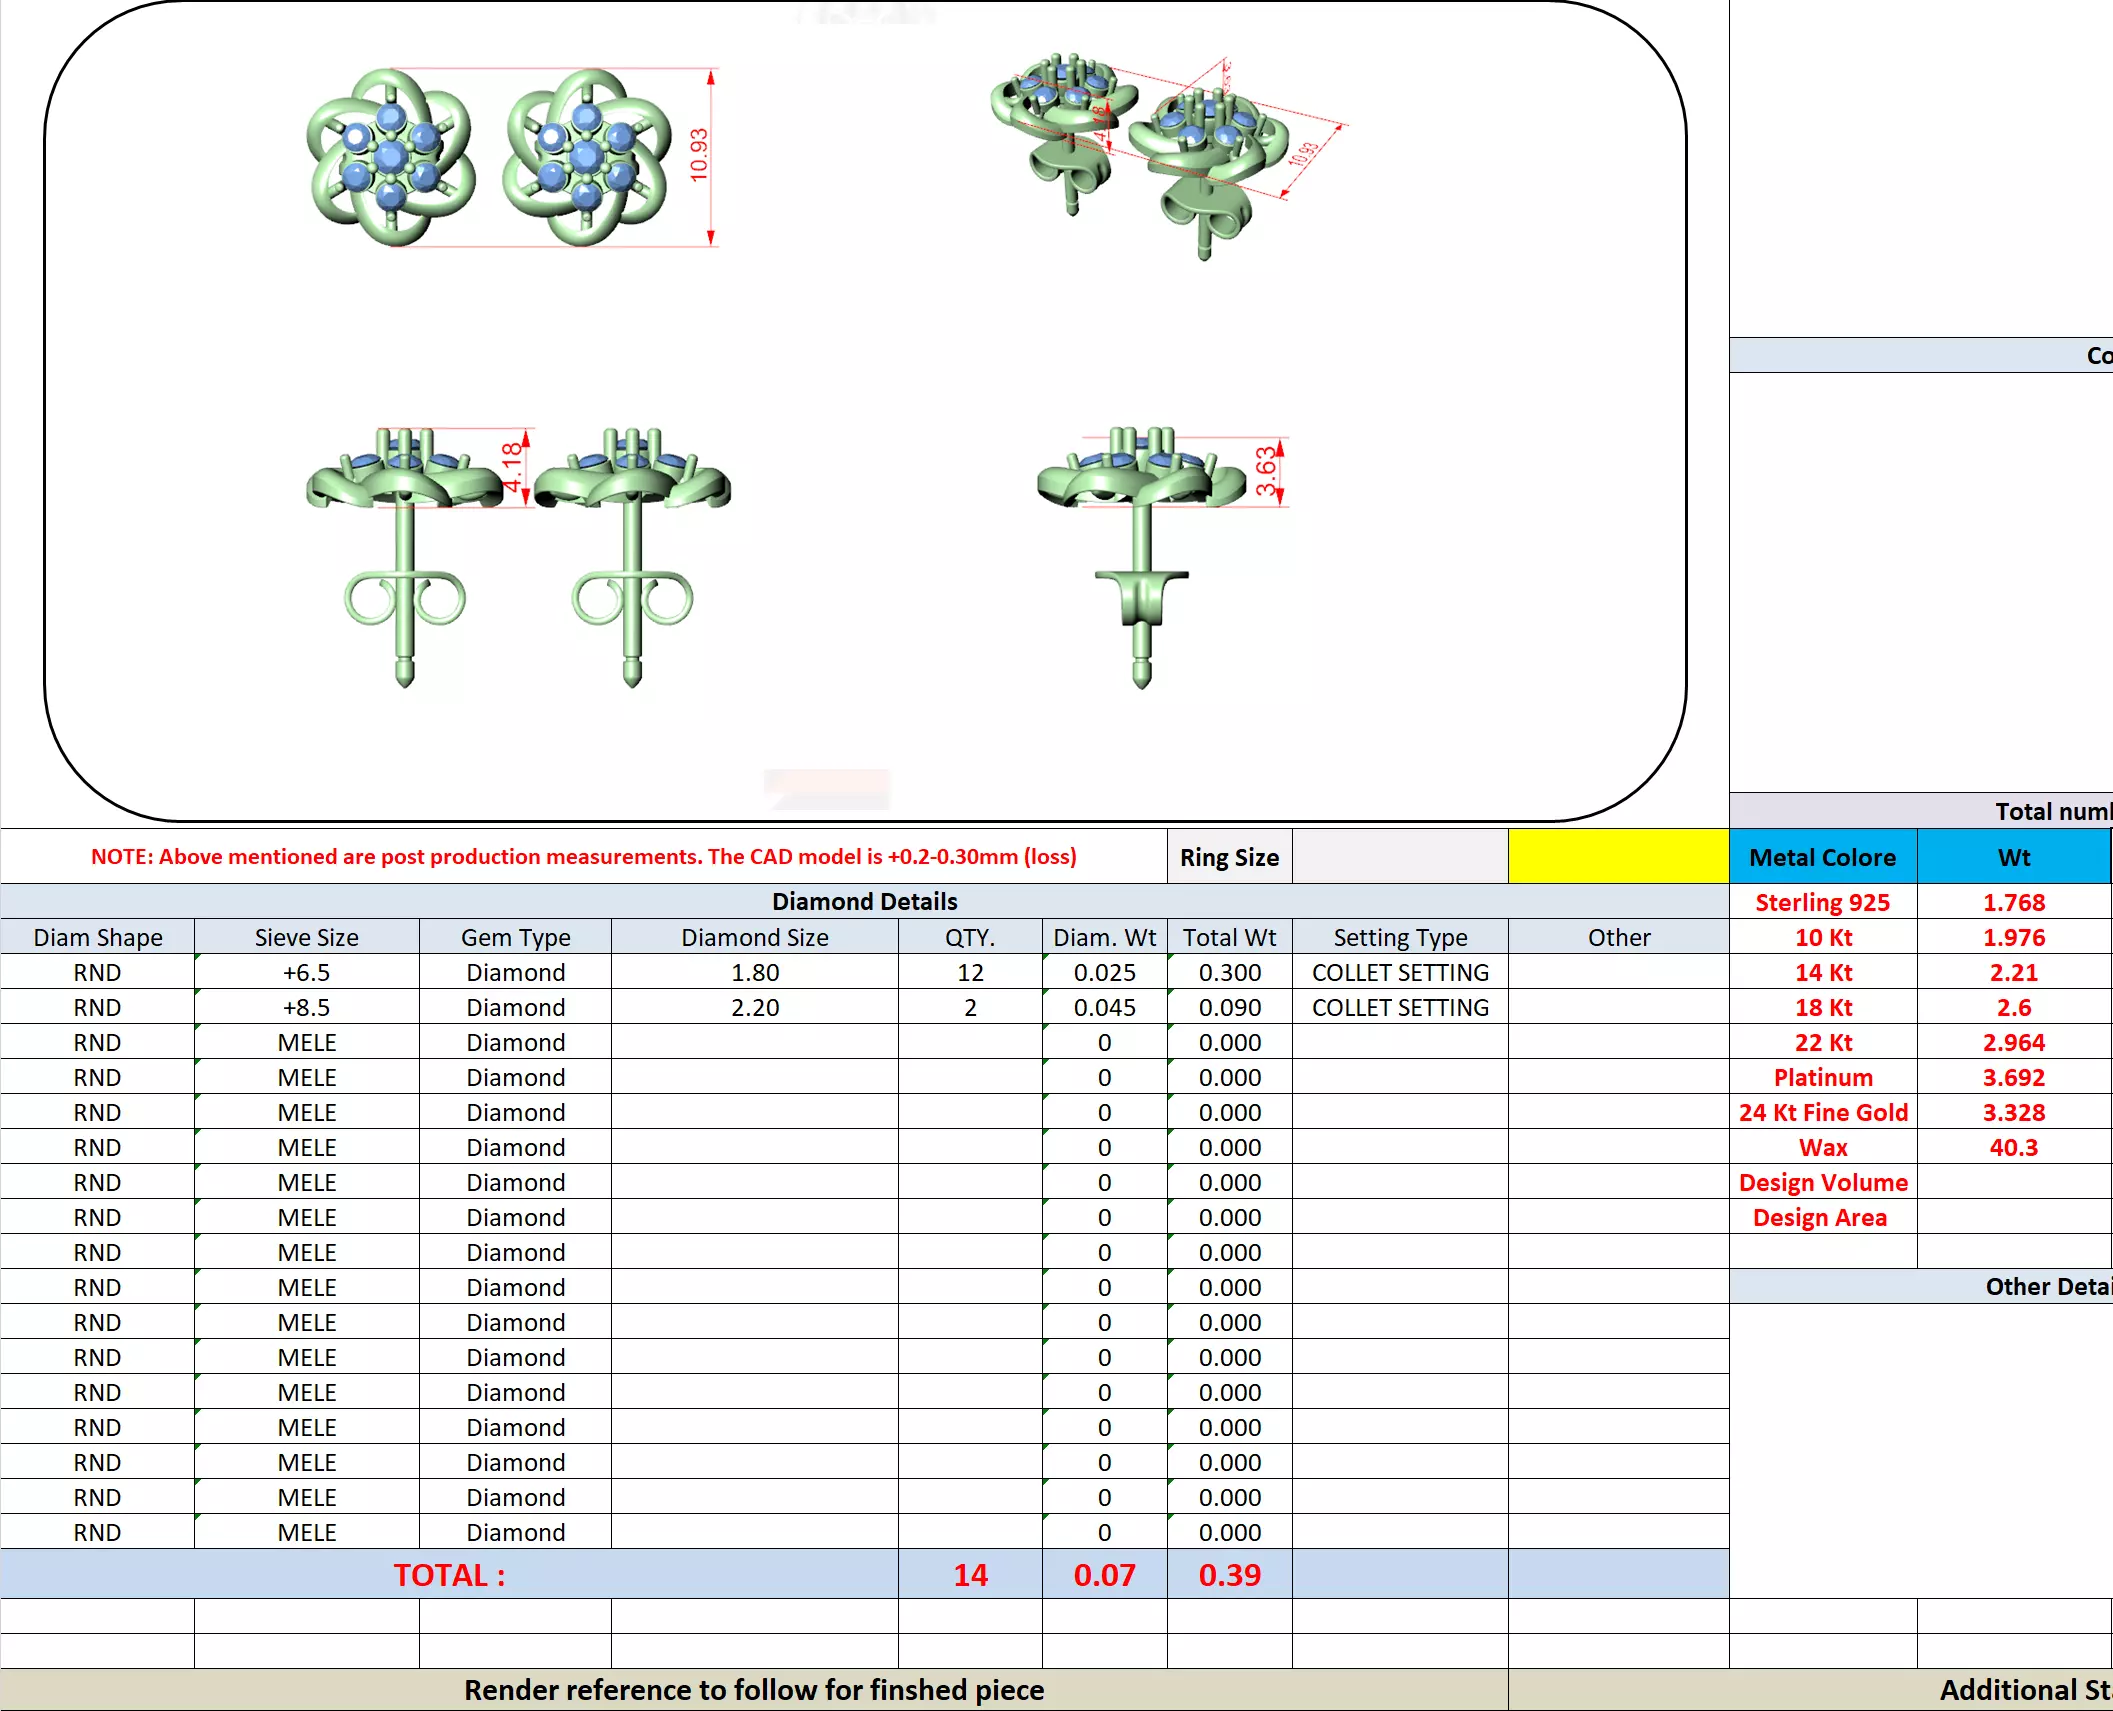Click the empty Ring Size value field
The height and width of the screenshot is (1711, 2113).
1400,857
